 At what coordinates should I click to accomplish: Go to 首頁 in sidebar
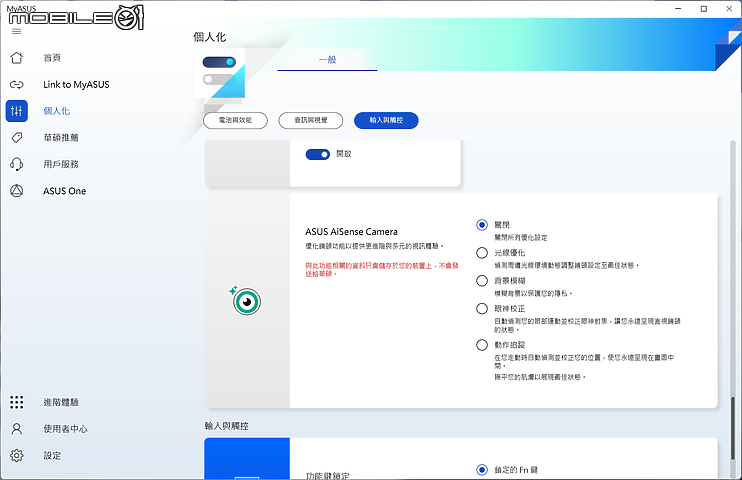coord(52,58)
